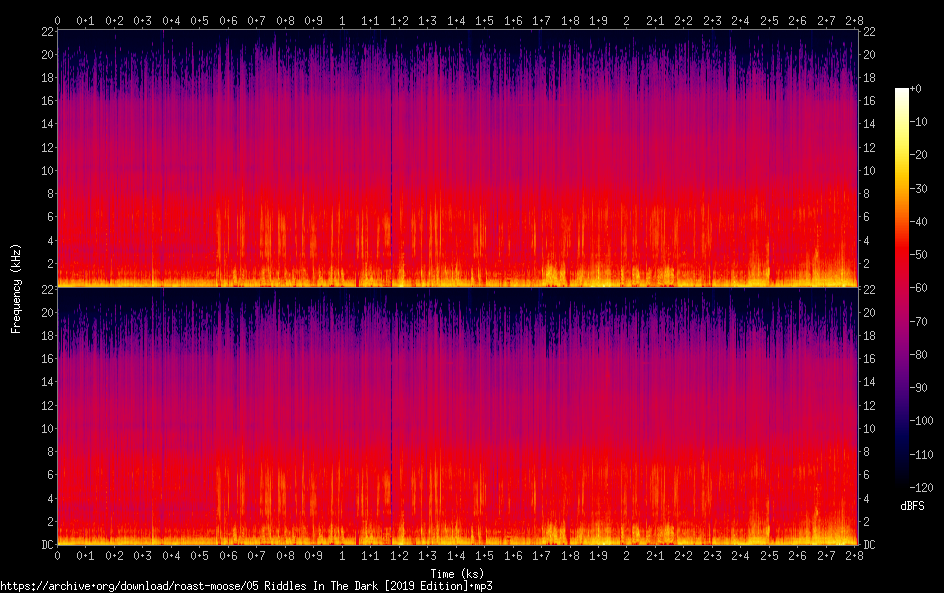Select the "10" kHz label left of upper channel
Viewport: 944px width, 593px height.
pyautogui.click(x=46, y=171)
